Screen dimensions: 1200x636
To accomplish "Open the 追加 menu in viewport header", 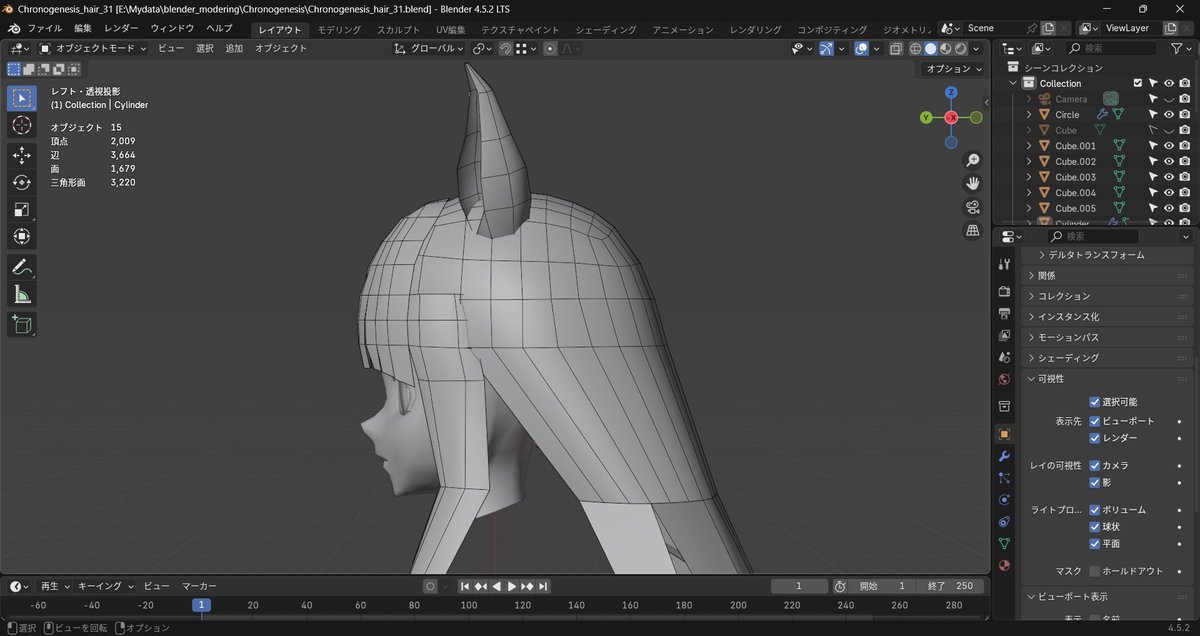I will coord(234,48).
